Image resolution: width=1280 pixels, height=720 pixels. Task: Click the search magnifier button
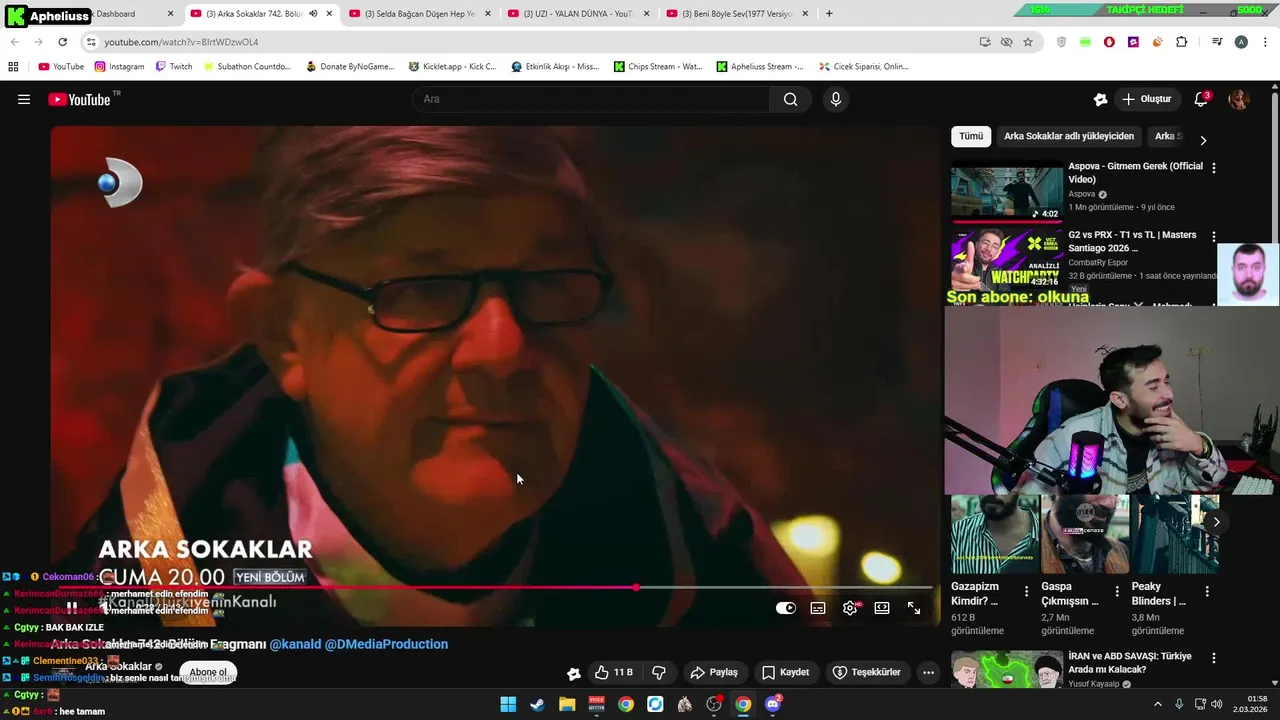790,99
